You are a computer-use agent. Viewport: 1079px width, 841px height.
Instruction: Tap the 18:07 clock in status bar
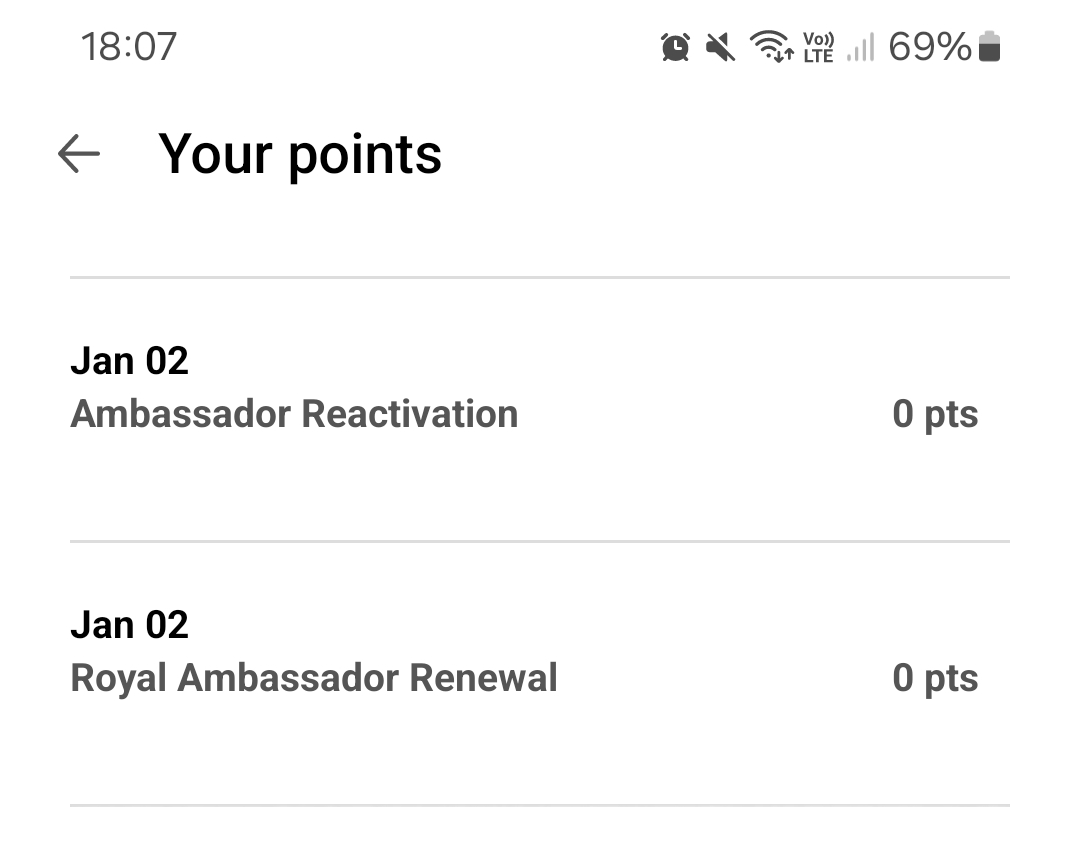[x=129, y=47]
